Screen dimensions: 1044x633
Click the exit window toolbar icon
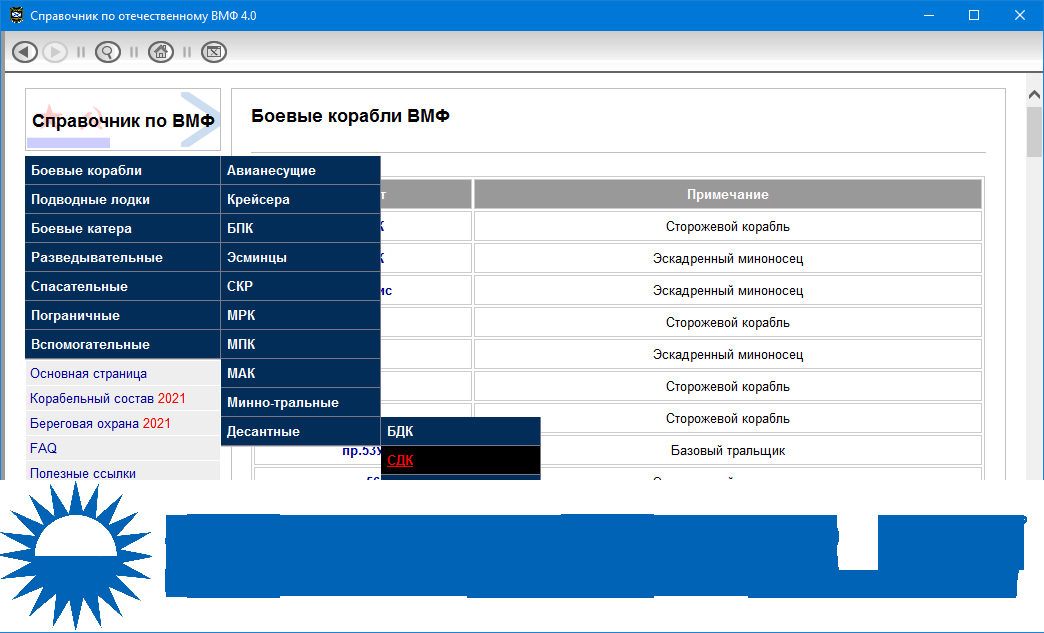pyautogui.click(x=213, y=52)
